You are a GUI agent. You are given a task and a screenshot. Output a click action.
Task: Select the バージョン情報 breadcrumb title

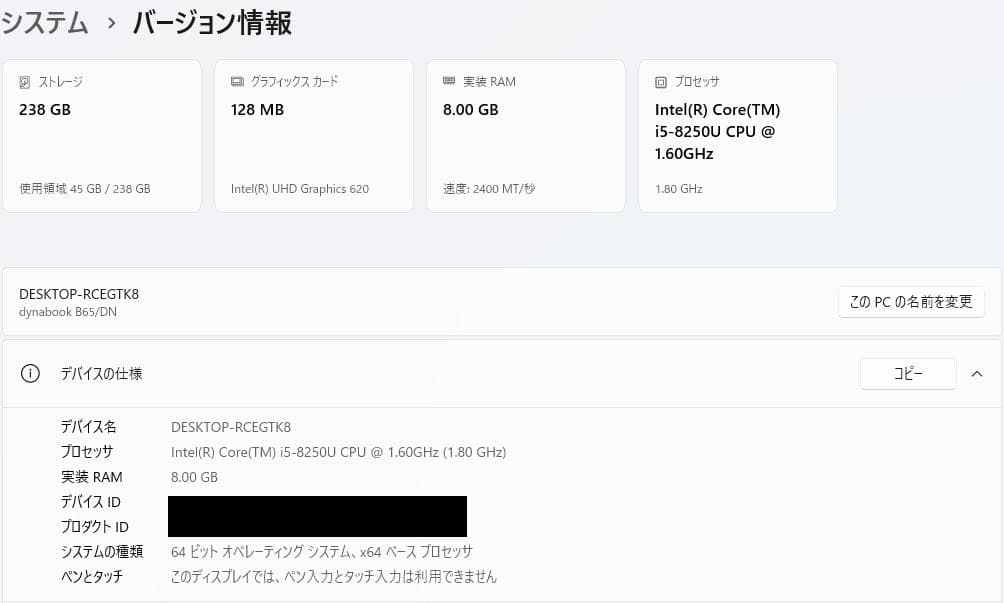click(210, 23)
